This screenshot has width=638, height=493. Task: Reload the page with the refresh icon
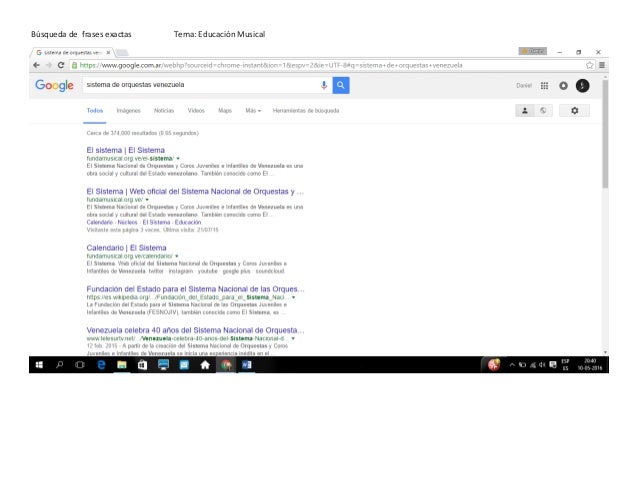61,65
